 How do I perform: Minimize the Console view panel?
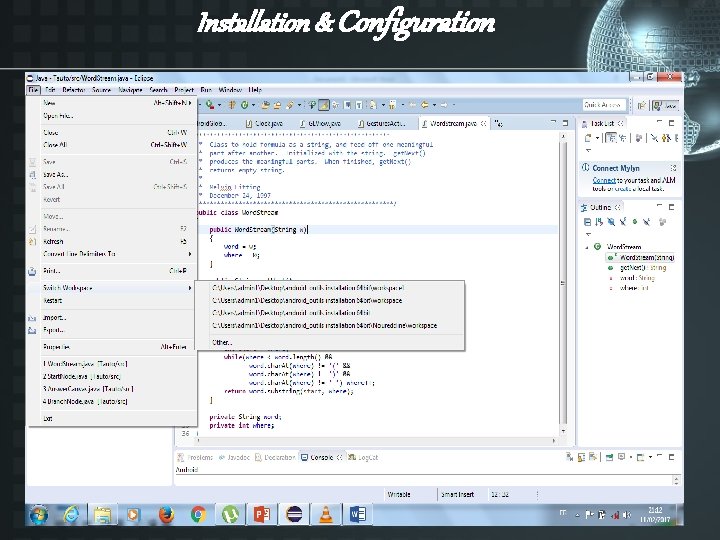(x=660, y=457)
